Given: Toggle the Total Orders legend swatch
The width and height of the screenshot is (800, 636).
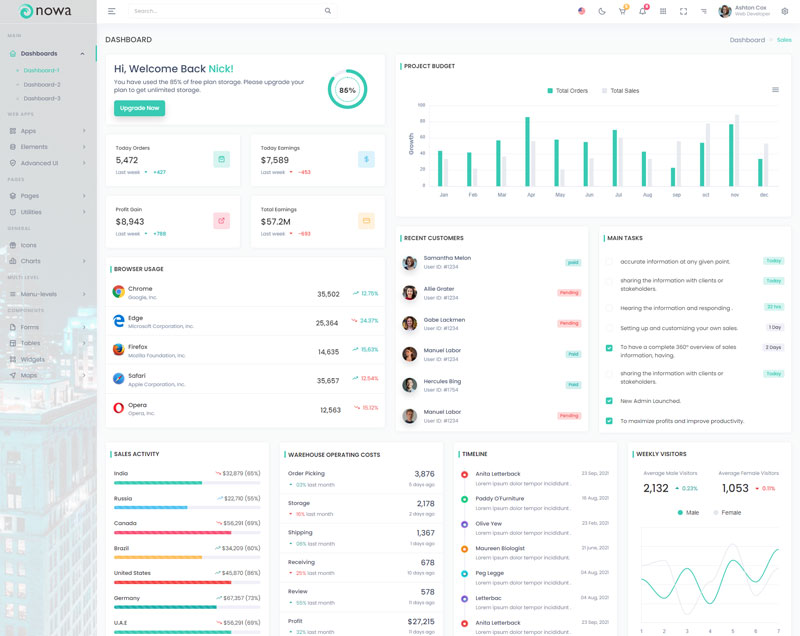Looking at the screenshot, I should (x=550, y=91).
